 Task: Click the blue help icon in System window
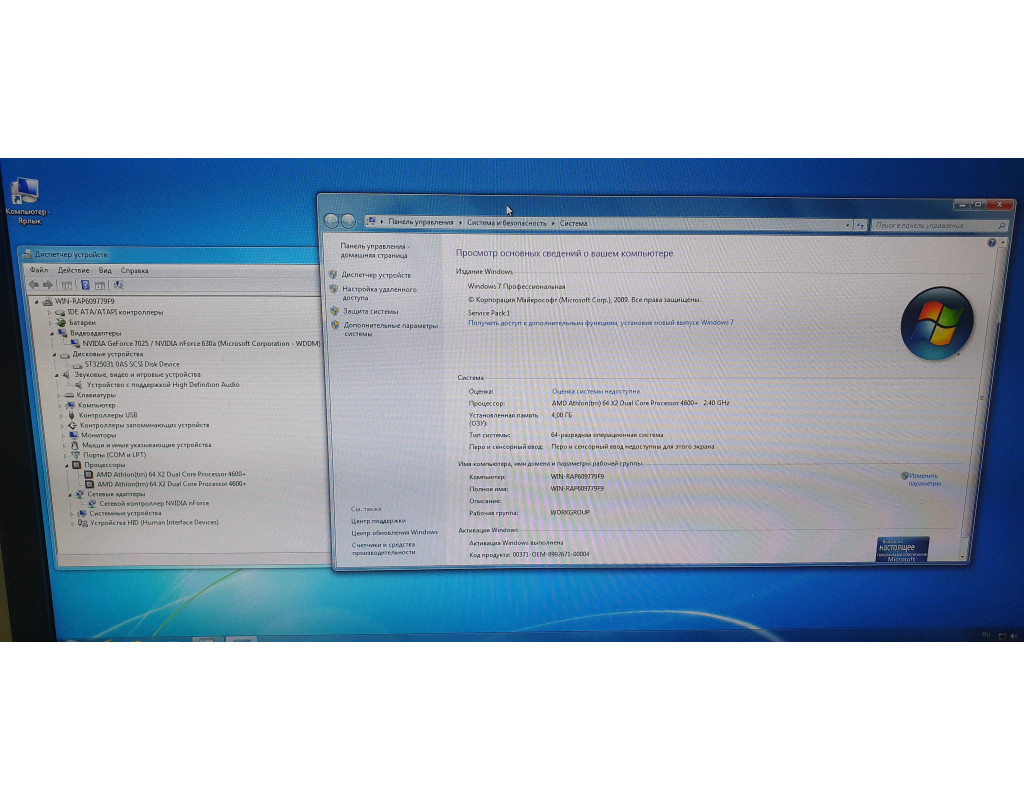[x=991, y=243]
